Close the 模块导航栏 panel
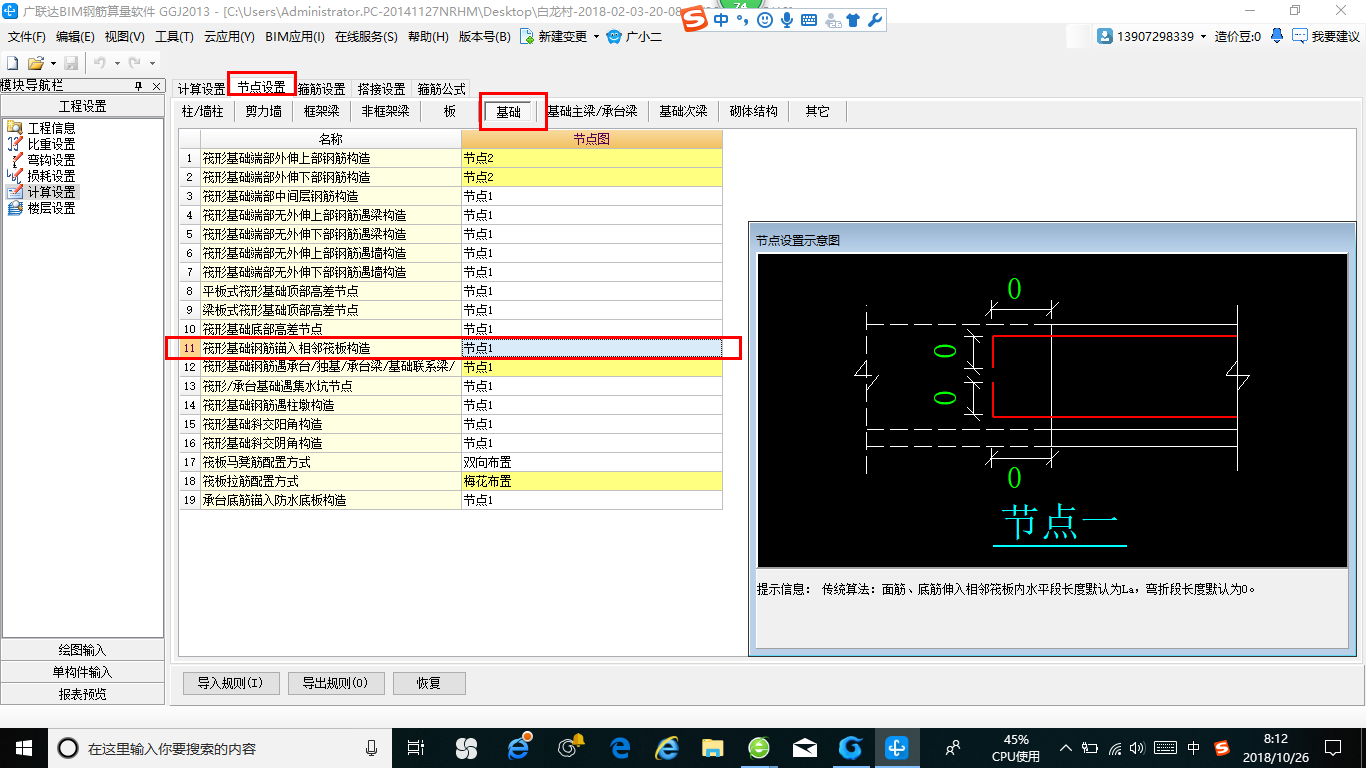Screen dimensions: 1366x768 click(x=156, y=86)
